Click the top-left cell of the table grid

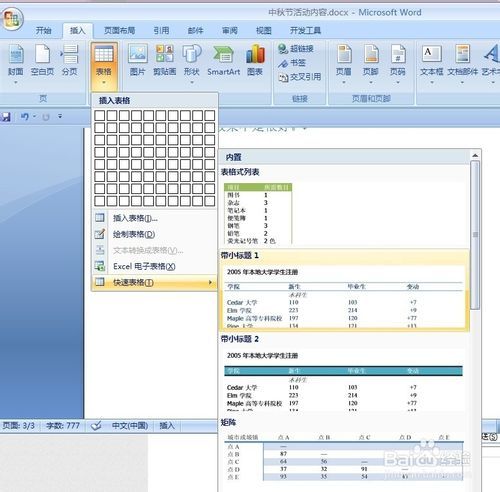click(x=99, y=116)
